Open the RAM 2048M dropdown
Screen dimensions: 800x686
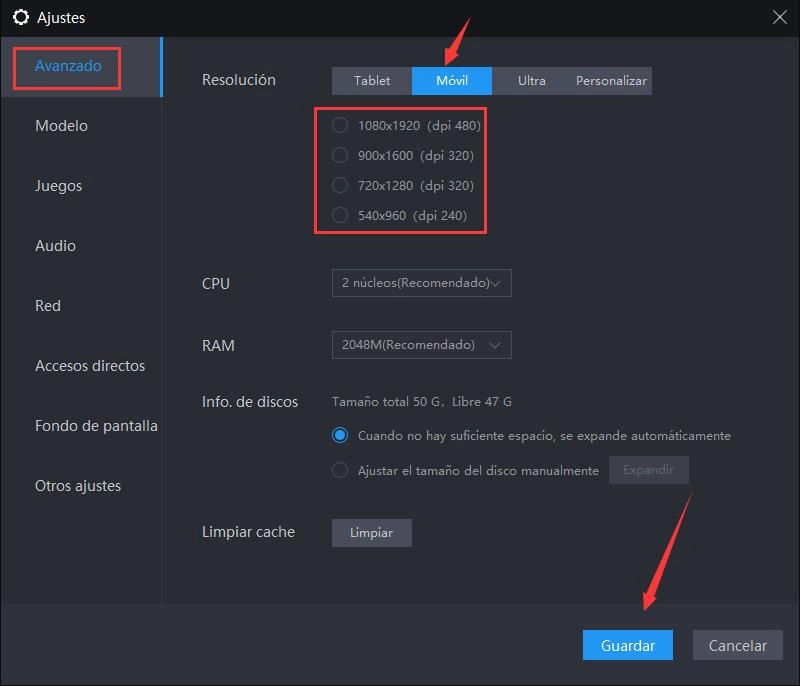[421, 345]
